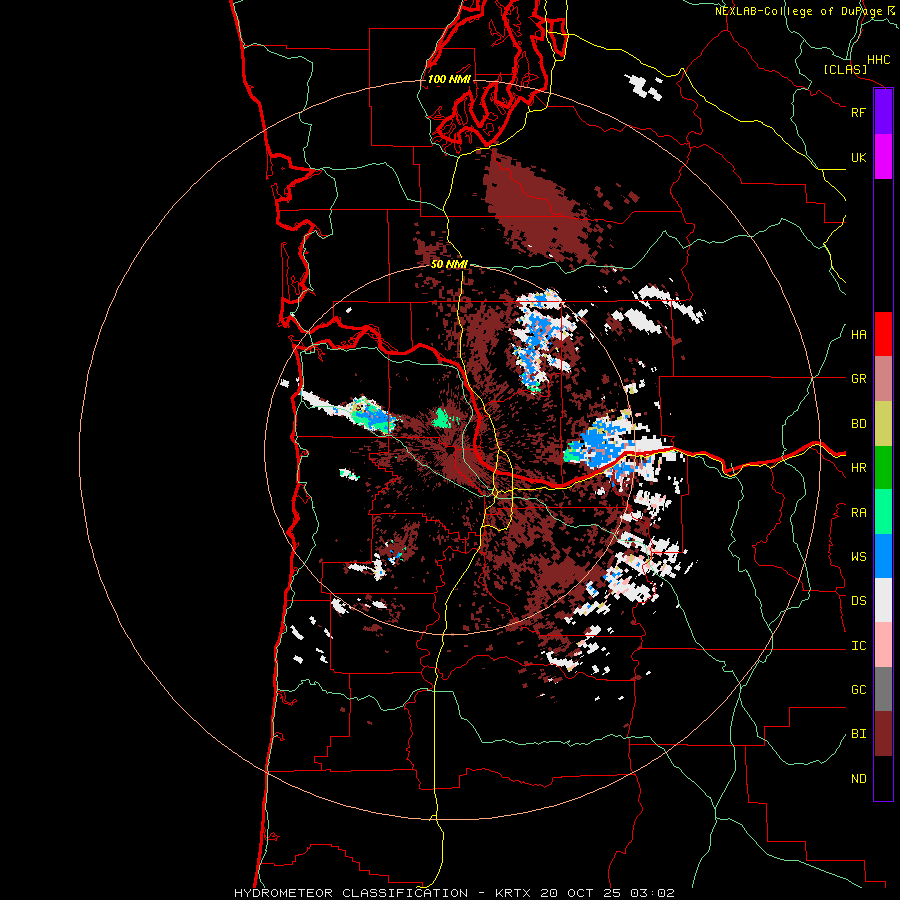Click the RF purple legend color swatch
This screenshot has height=900, width=900.
coord(883,112)
